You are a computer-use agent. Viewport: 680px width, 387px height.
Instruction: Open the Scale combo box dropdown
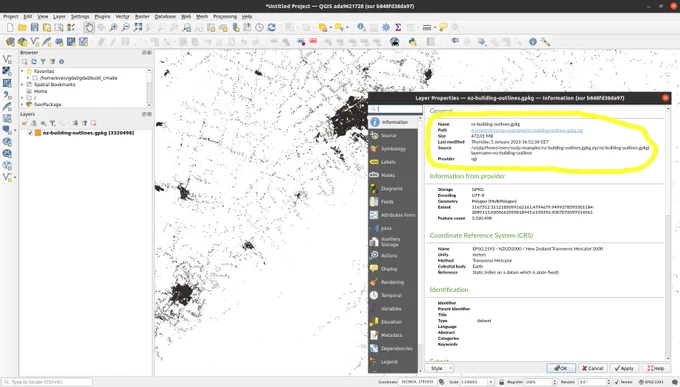[x=491, y=382]
